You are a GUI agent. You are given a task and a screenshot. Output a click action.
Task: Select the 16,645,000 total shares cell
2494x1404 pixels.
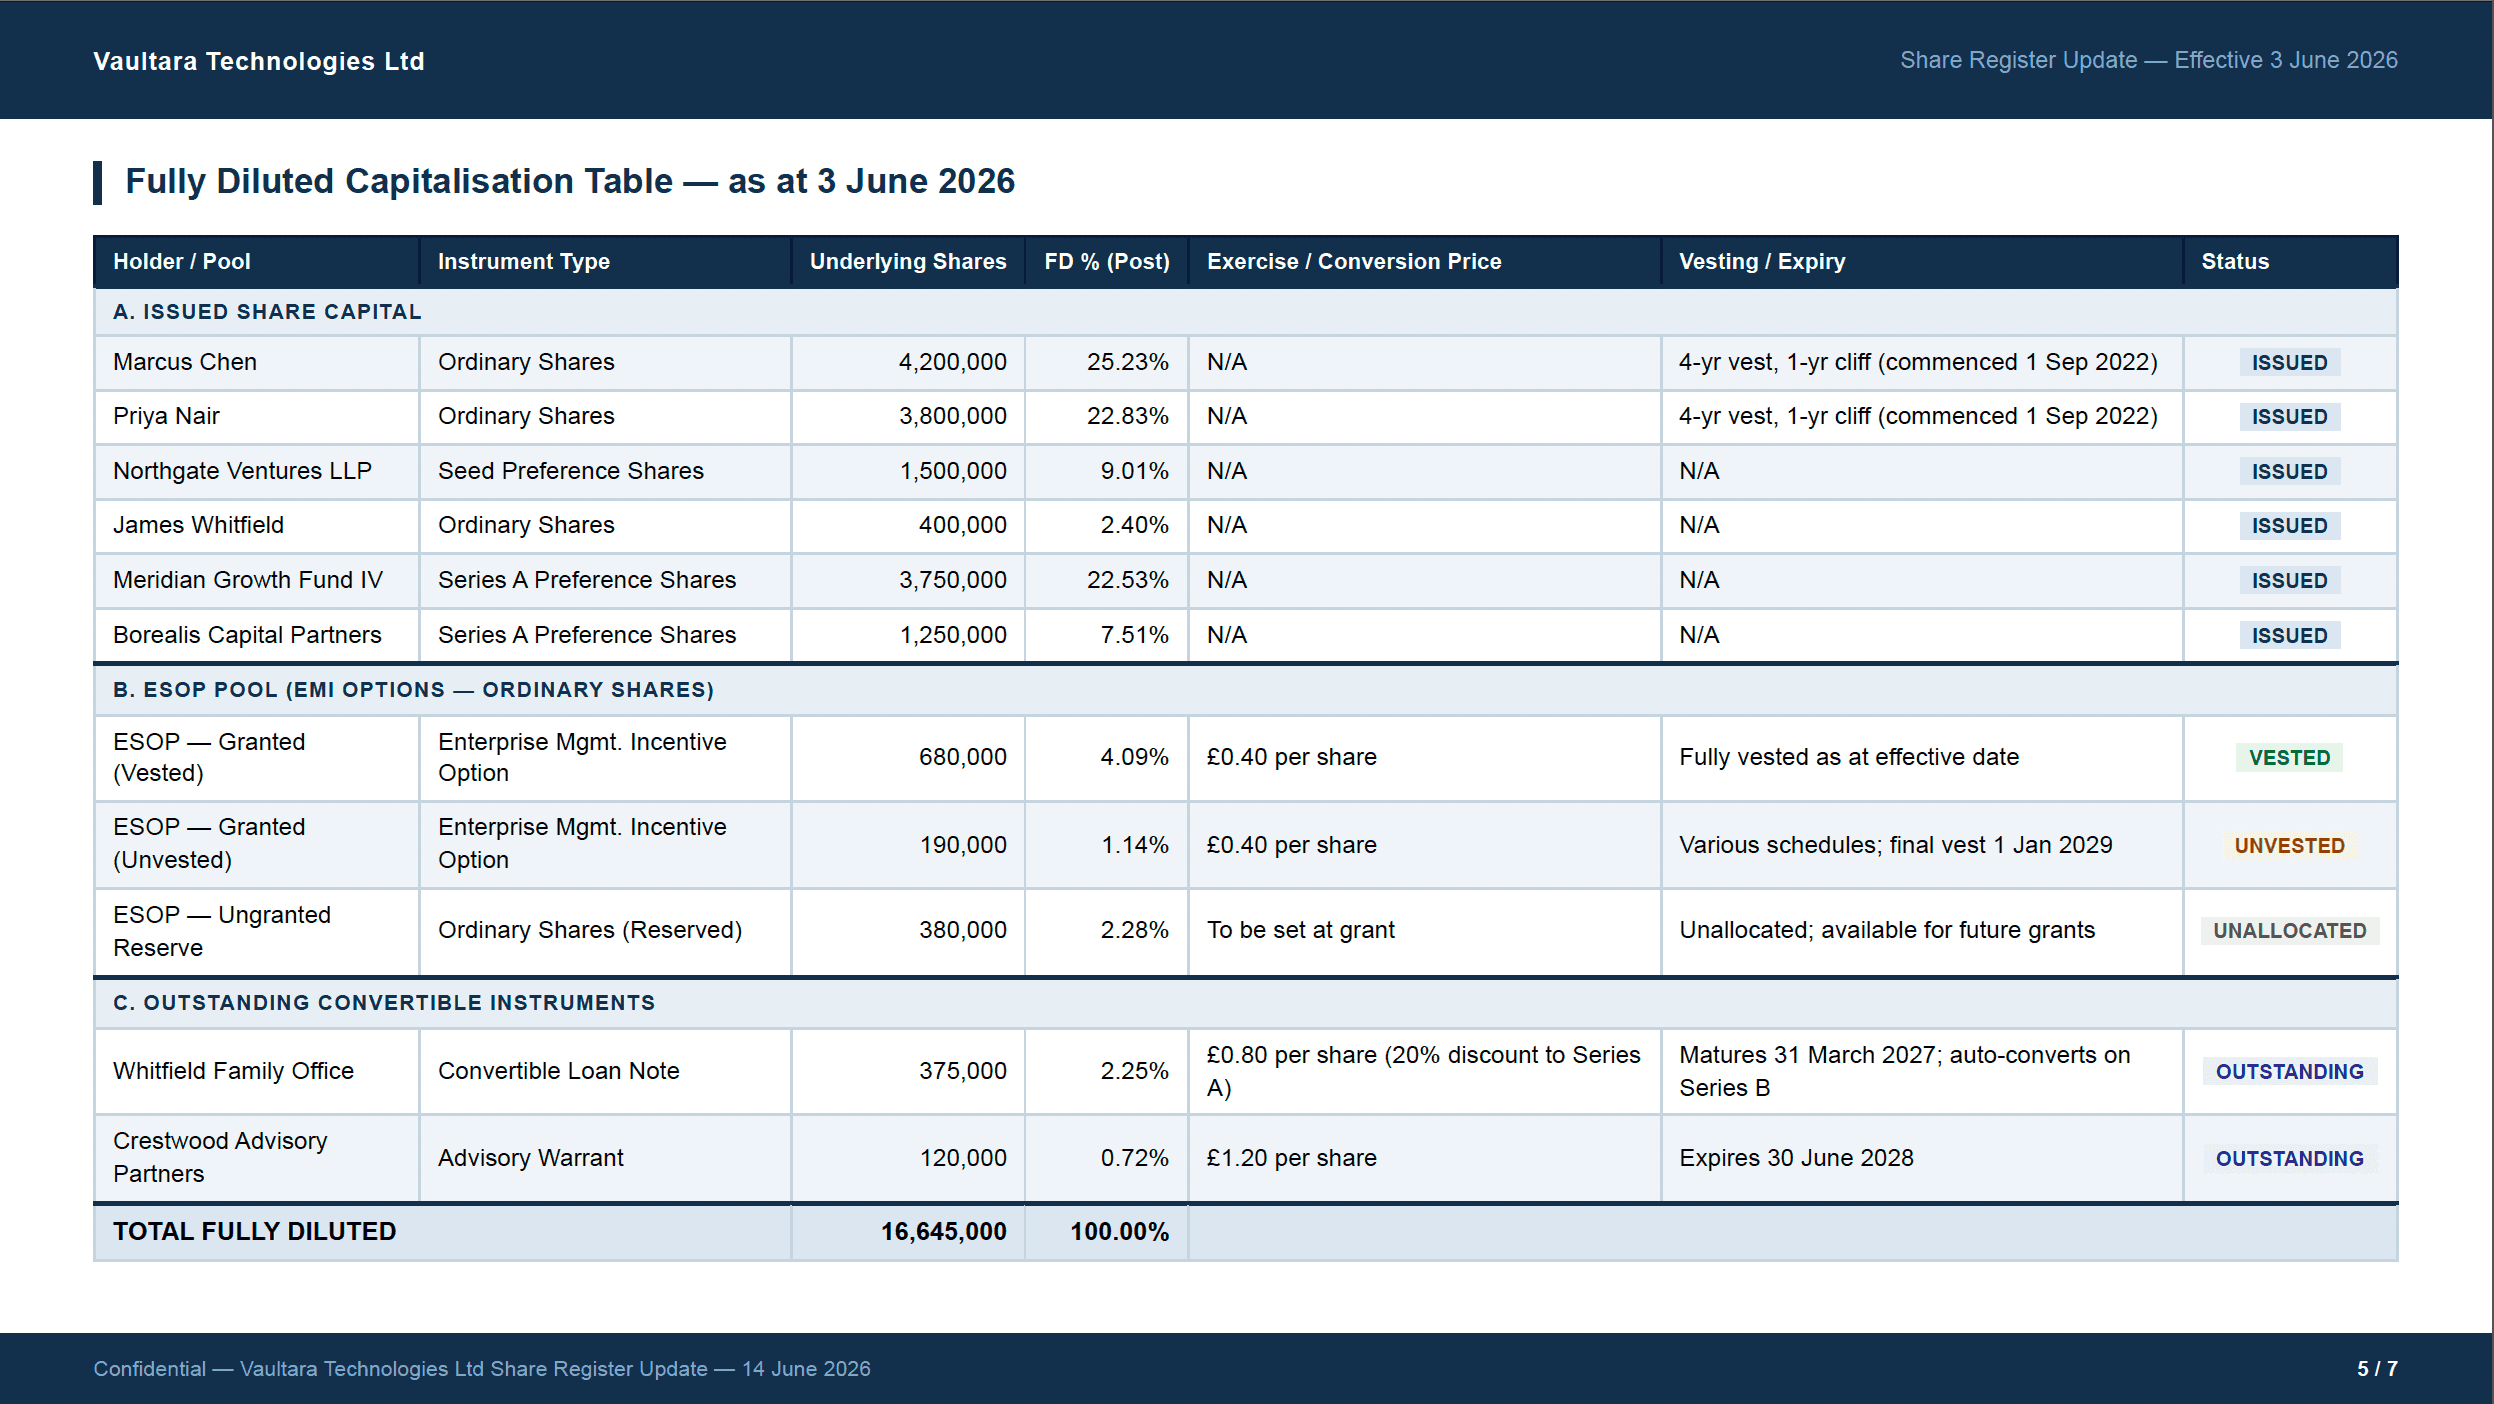coord(908,1232)
